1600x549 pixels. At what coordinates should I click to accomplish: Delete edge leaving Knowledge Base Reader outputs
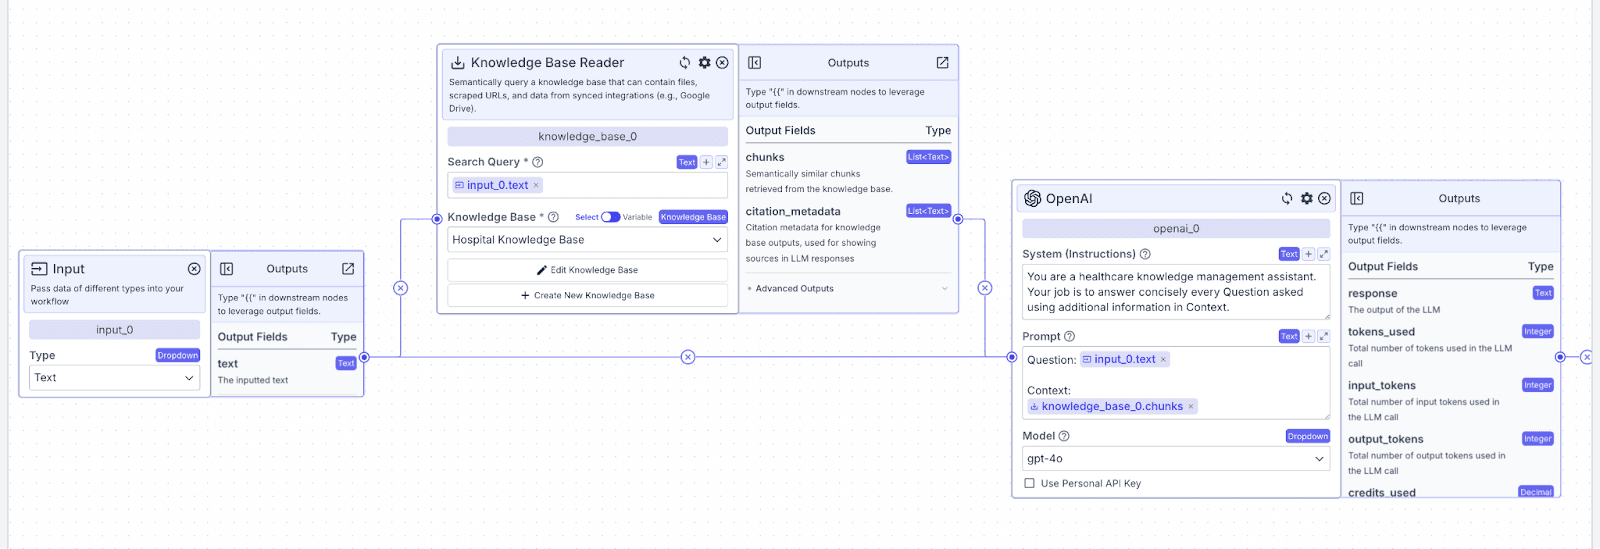click(x=985, y=288)
